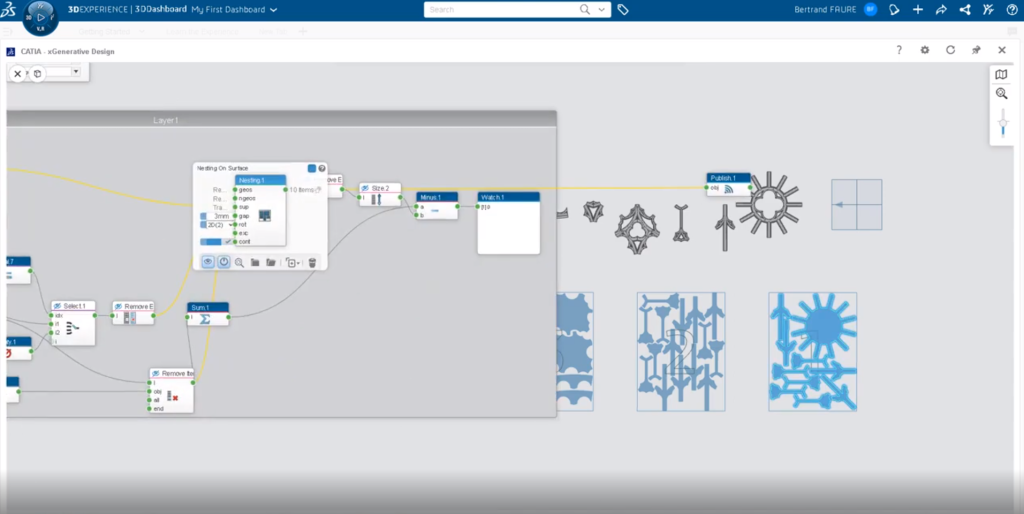Select the Minus.1 node header
Image resolution: width=1024 pixels, height=514 pixels.
[x=437, y=197]
